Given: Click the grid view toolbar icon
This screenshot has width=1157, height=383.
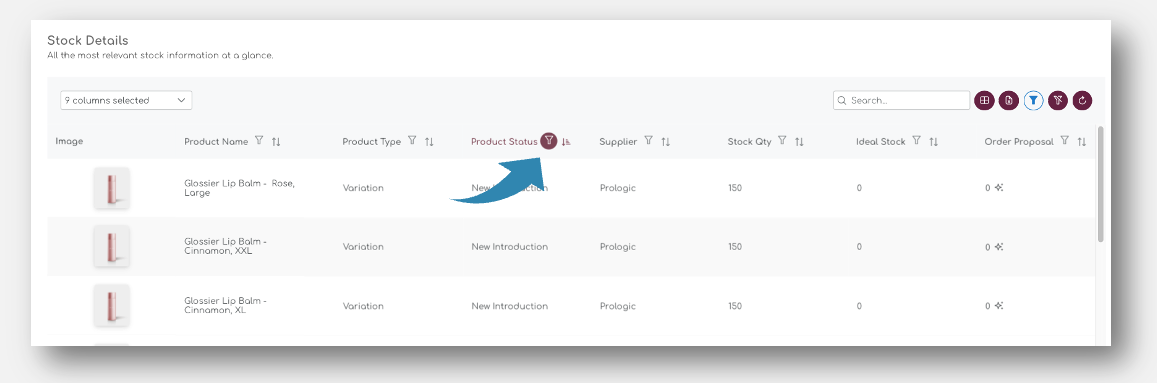Looking at the screenshot, I should pos(984,100).
